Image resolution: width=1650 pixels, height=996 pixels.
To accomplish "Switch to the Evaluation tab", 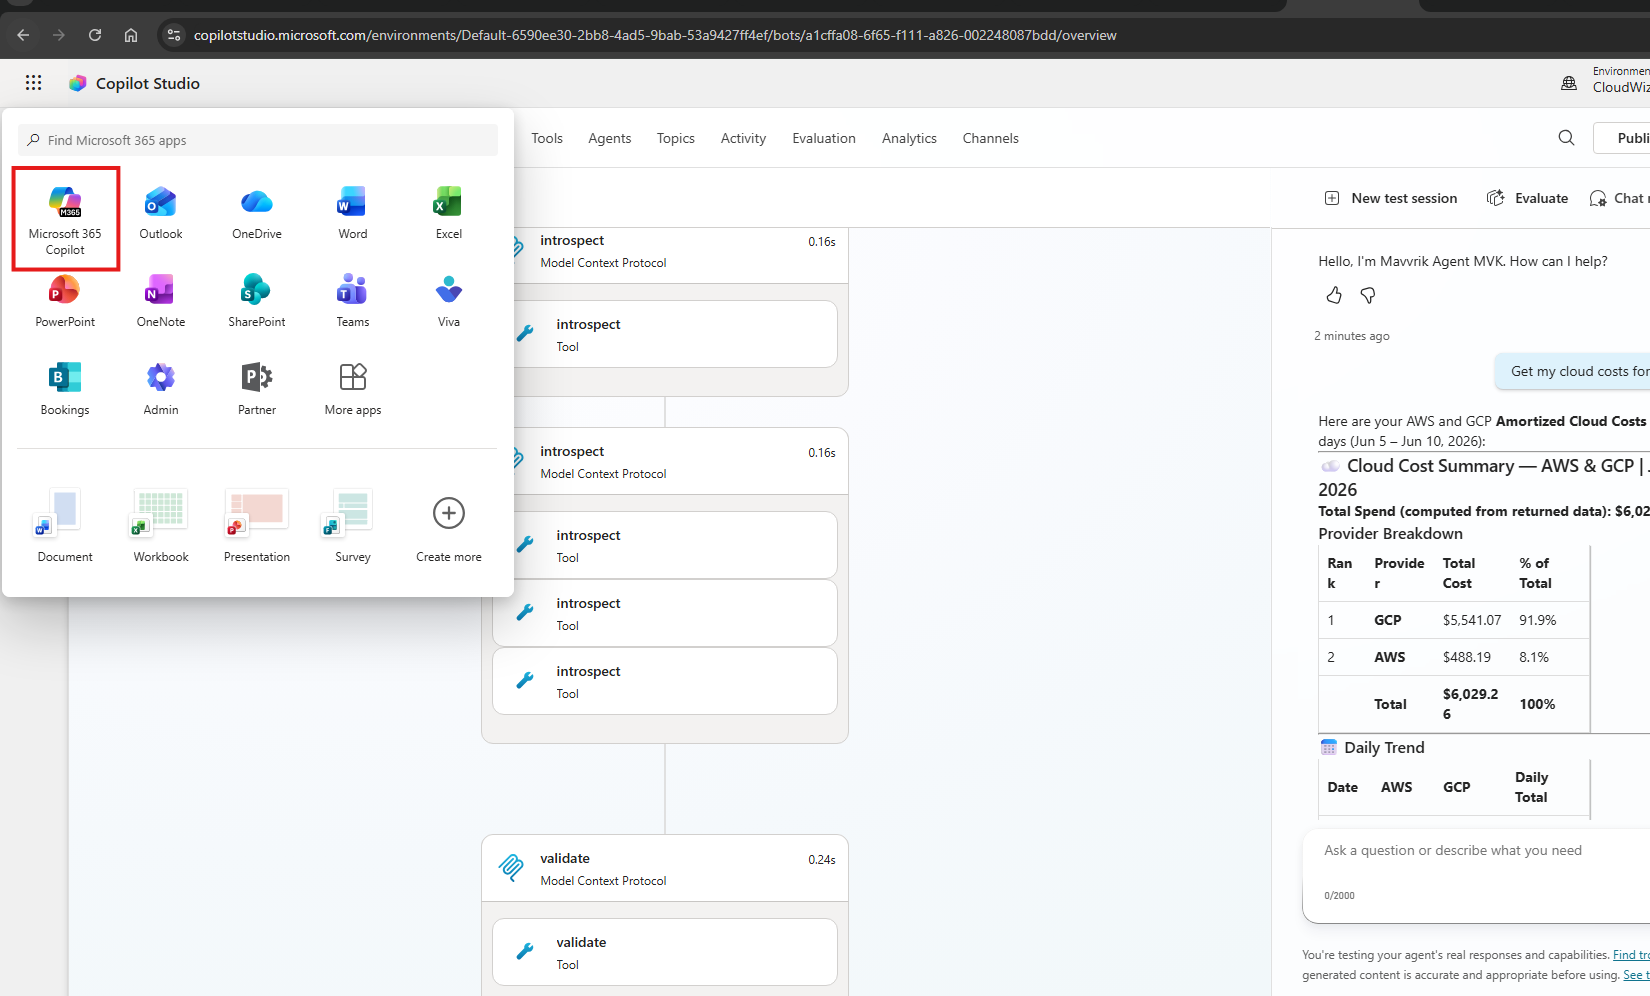I will [824, 138].
